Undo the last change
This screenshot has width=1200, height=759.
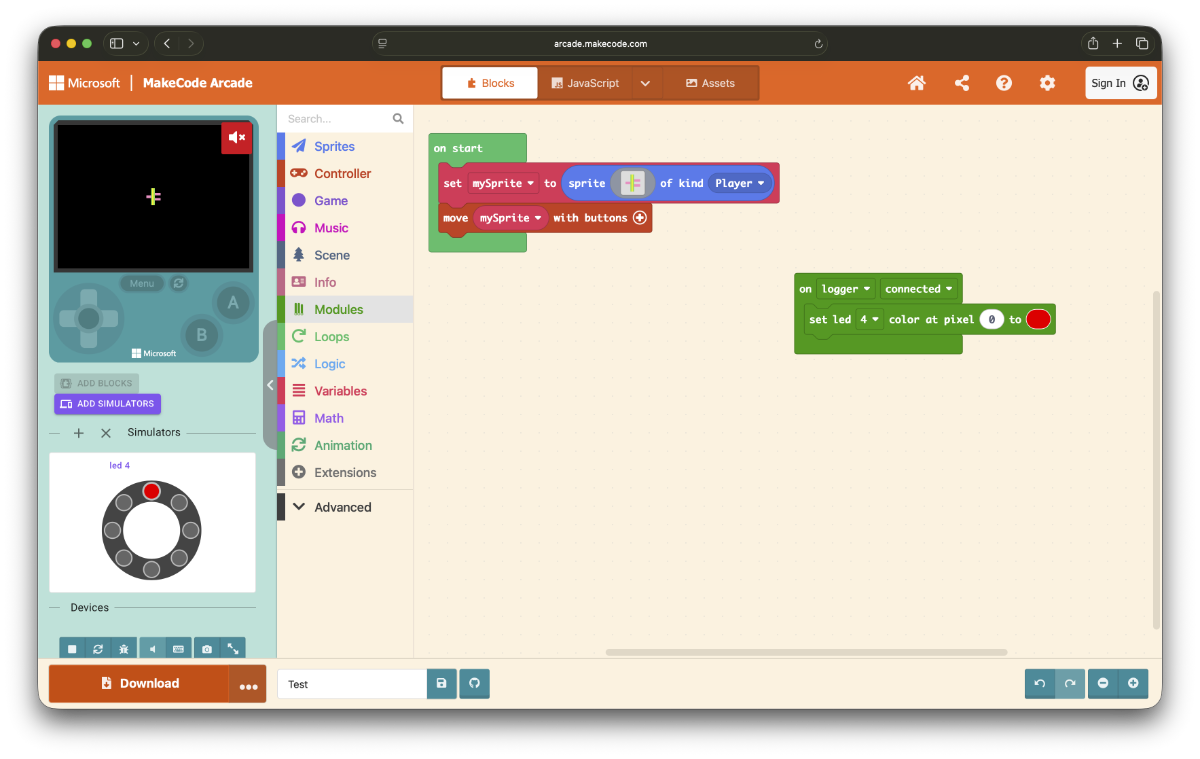pos(1040,683)
